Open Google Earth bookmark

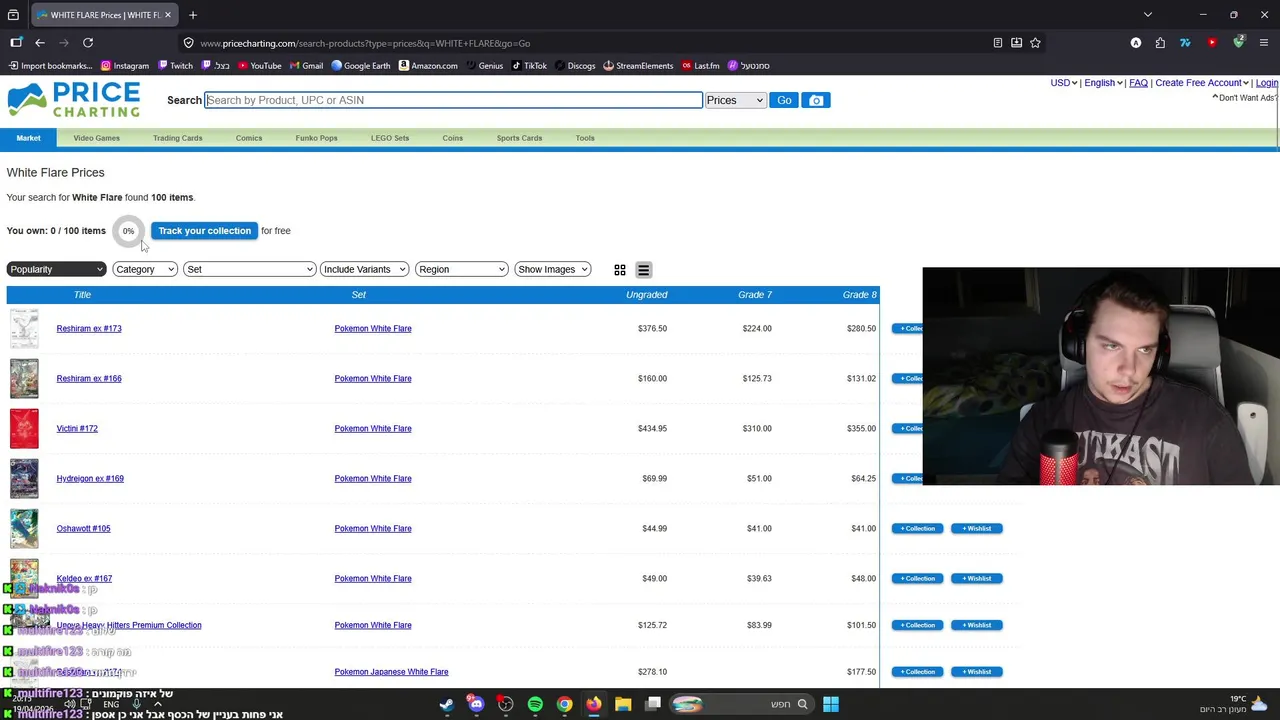pyautogui.click(x=361, y=66)
